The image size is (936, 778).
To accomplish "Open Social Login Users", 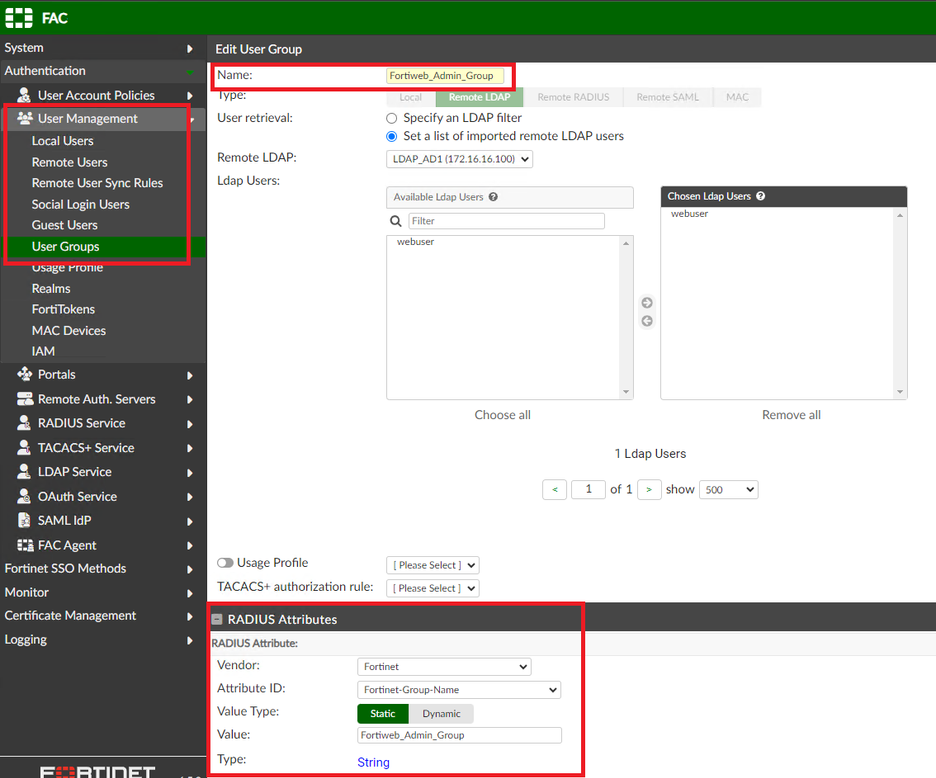I will click(81, 204).
